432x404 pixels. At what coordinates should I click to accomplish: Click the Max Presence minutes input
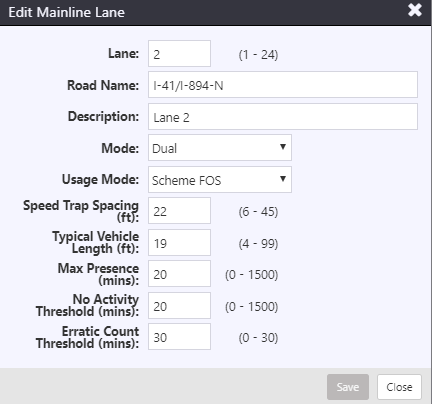[179, 274]
